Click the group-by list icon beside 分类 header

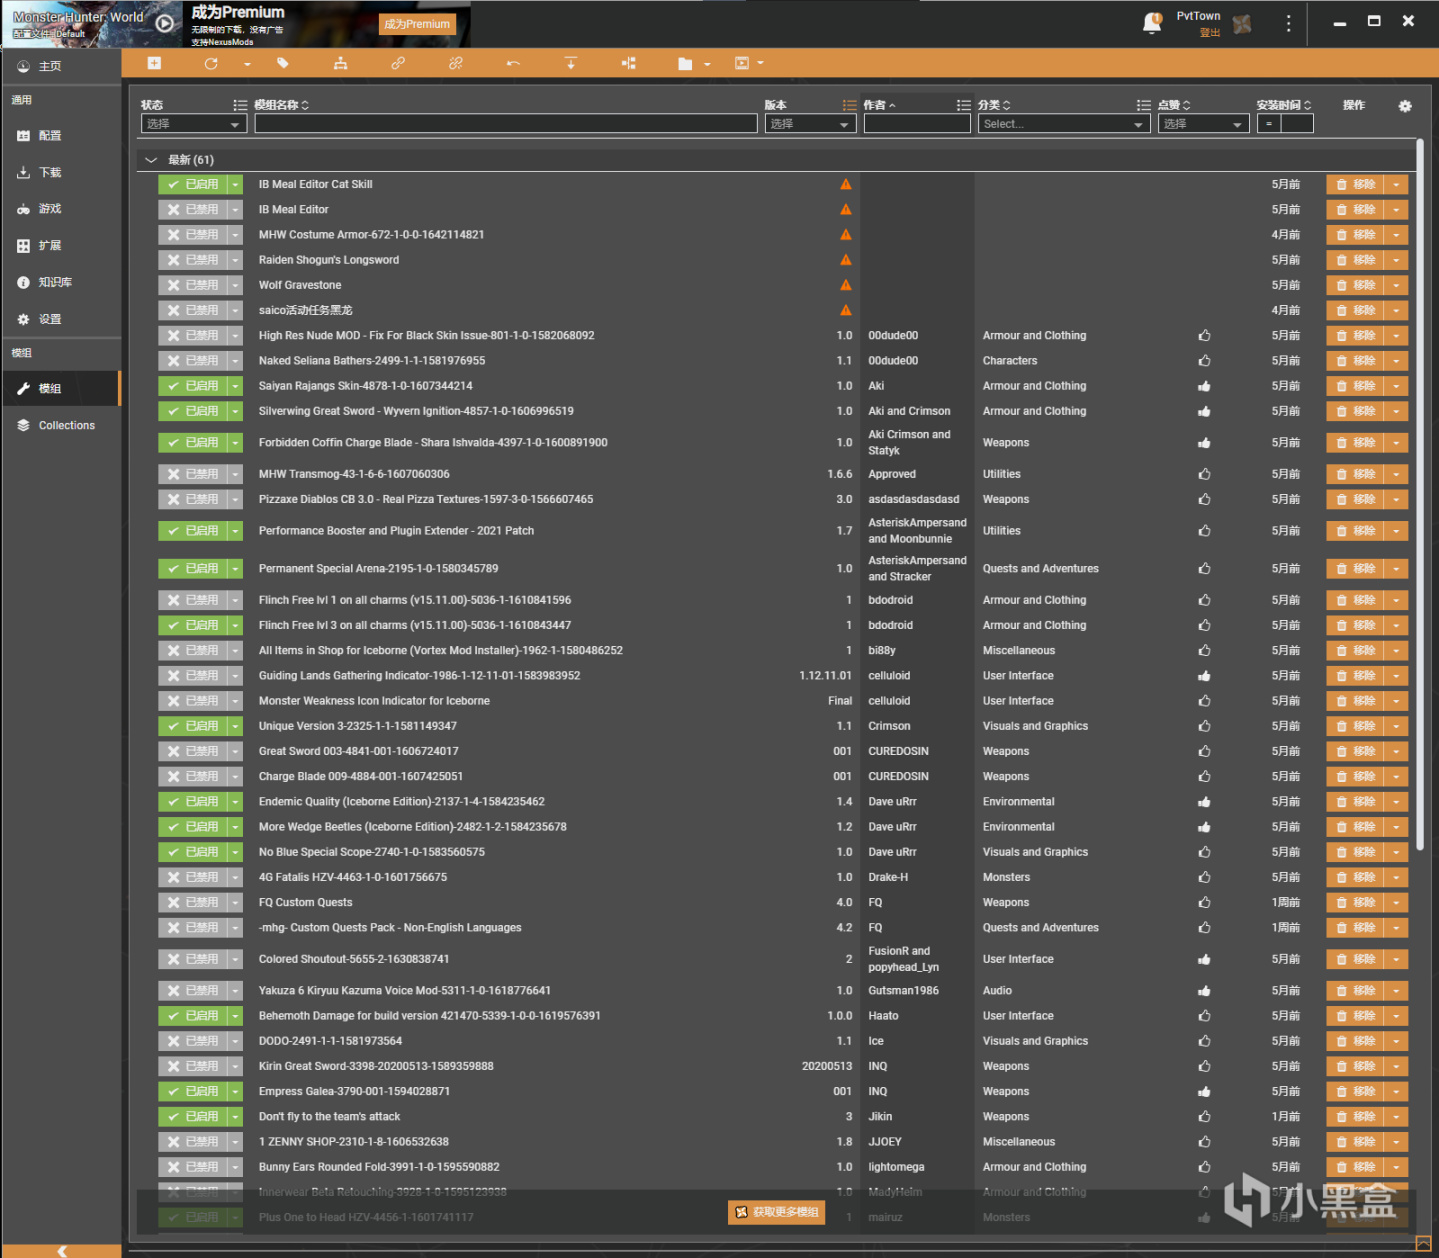tap(1143, 105)
